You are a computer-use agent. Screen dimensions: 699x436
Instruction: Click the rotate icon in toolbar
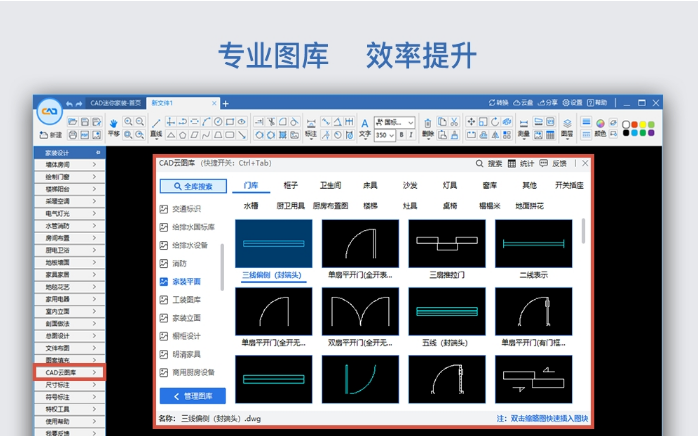495,121
